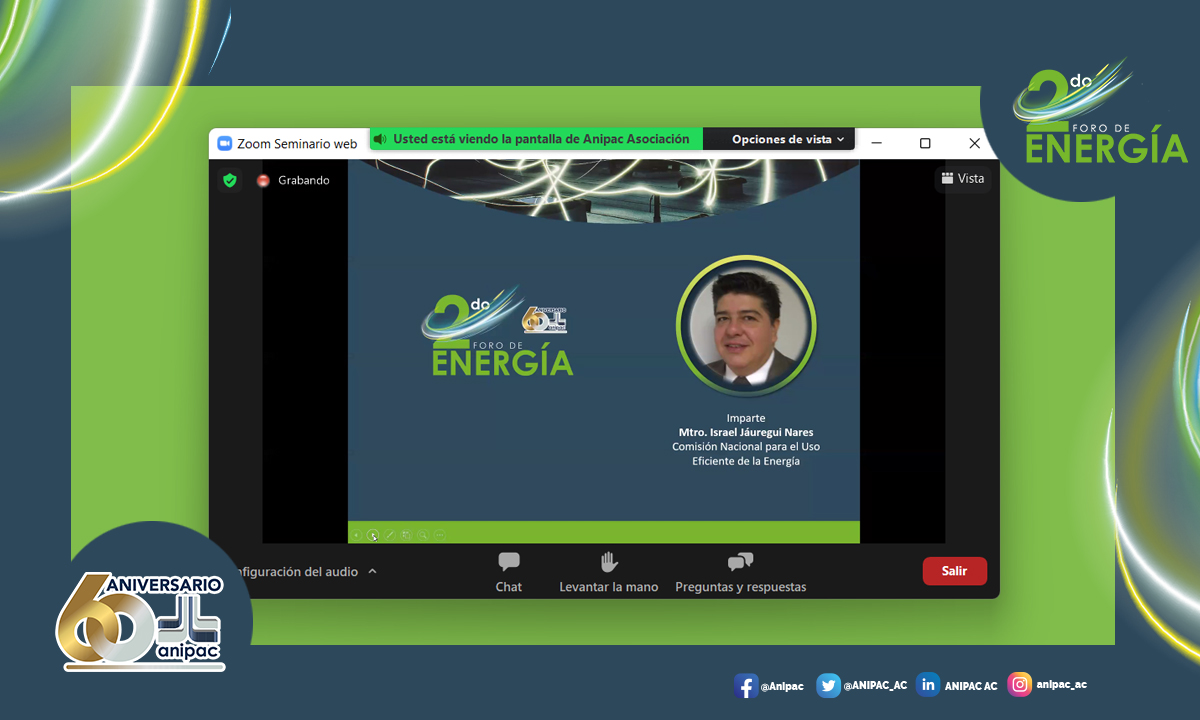Click the 2do Foro de Energía logo on slide
Viewport: 1200px width, 720px height.
point(497,332)
